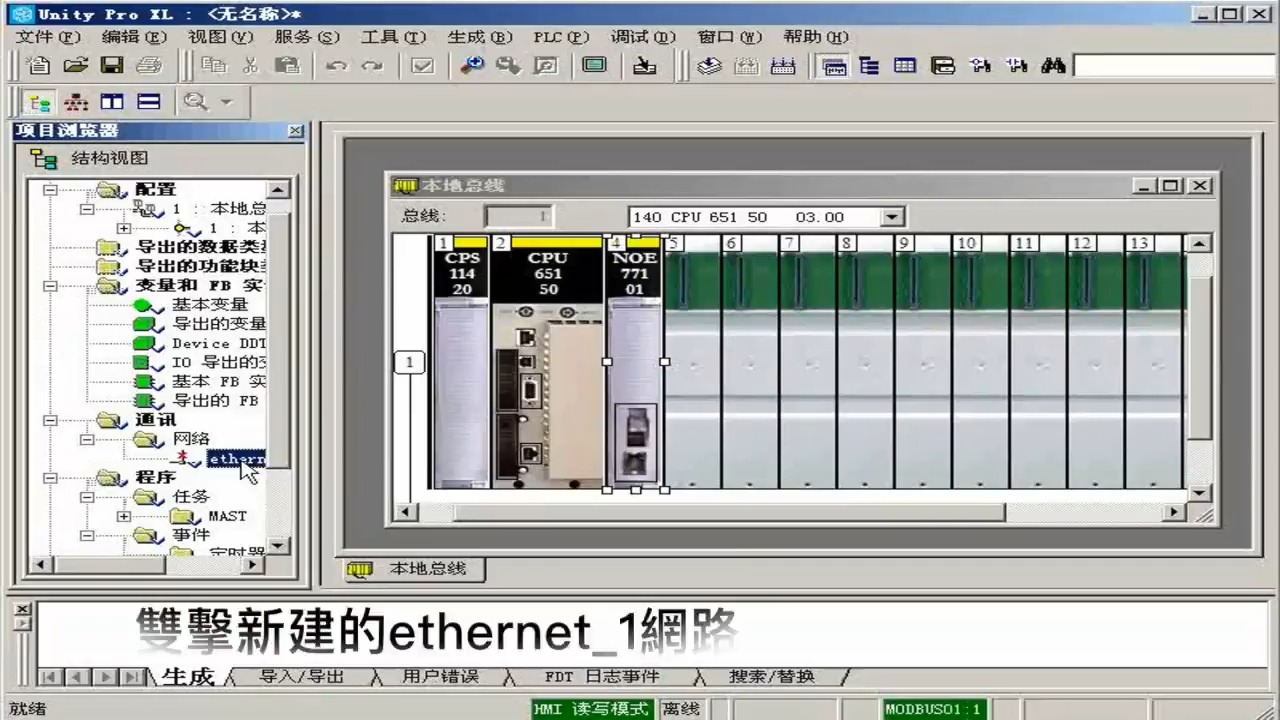Screen dimensions: 1280x720
Task: Open an existing project
Action: pos(76,64)
